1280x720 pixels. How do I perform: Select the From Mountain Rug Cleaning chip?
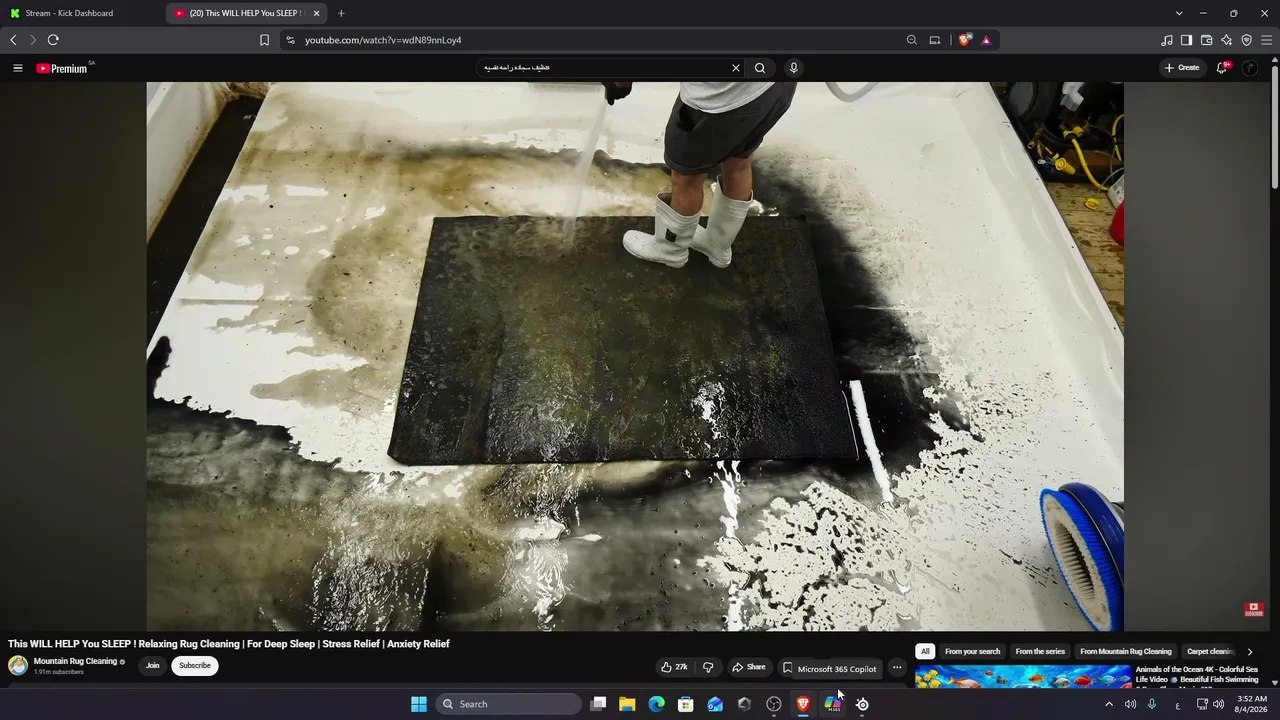click(1126, 651)
